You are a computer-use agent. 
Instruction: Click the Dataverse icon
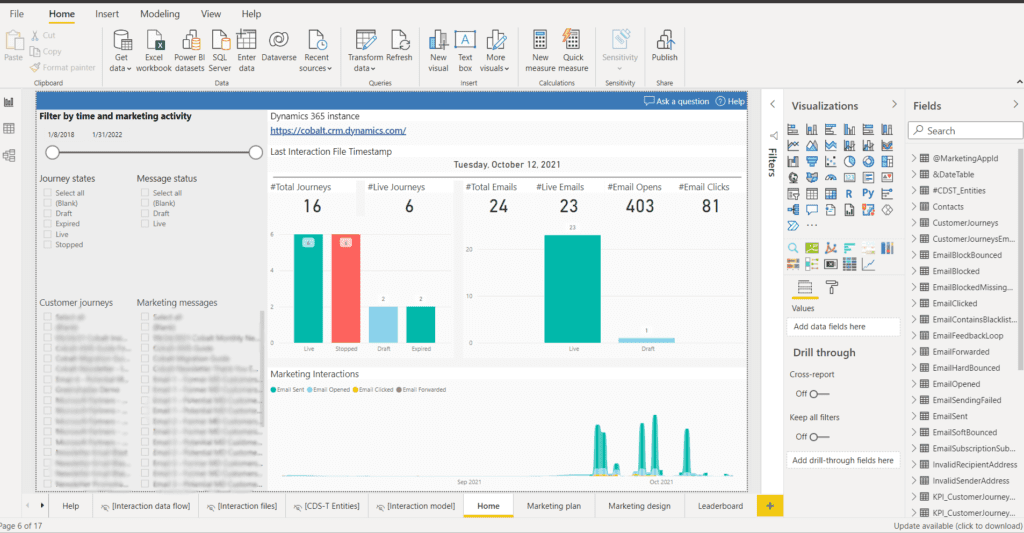(279, 40)
